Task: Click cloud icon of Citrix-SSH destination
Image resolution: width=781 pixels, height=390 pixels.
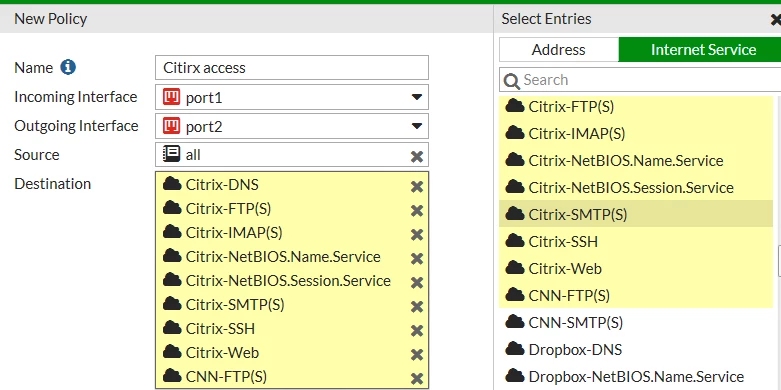Action: tap(172, 328)
